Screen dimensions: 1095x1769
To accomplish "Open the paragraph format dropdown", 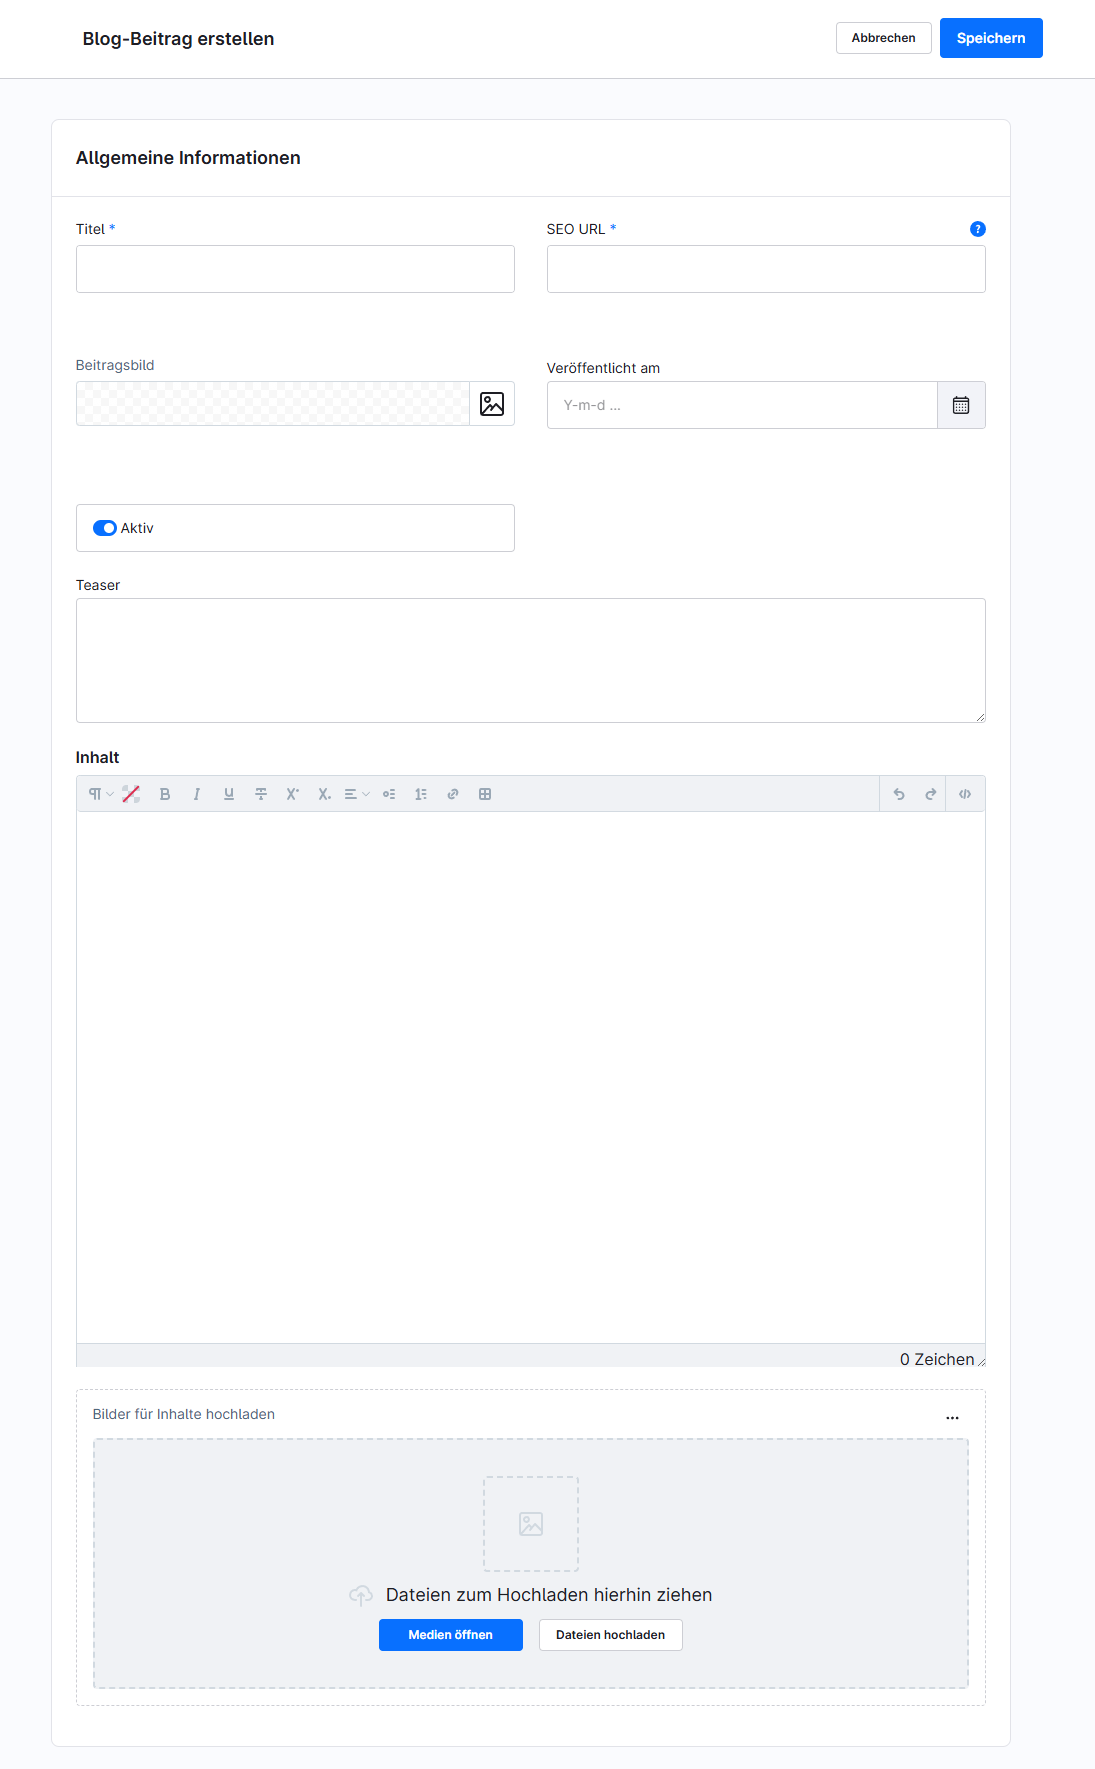I will pyautogui.click(x=100, y=794).
